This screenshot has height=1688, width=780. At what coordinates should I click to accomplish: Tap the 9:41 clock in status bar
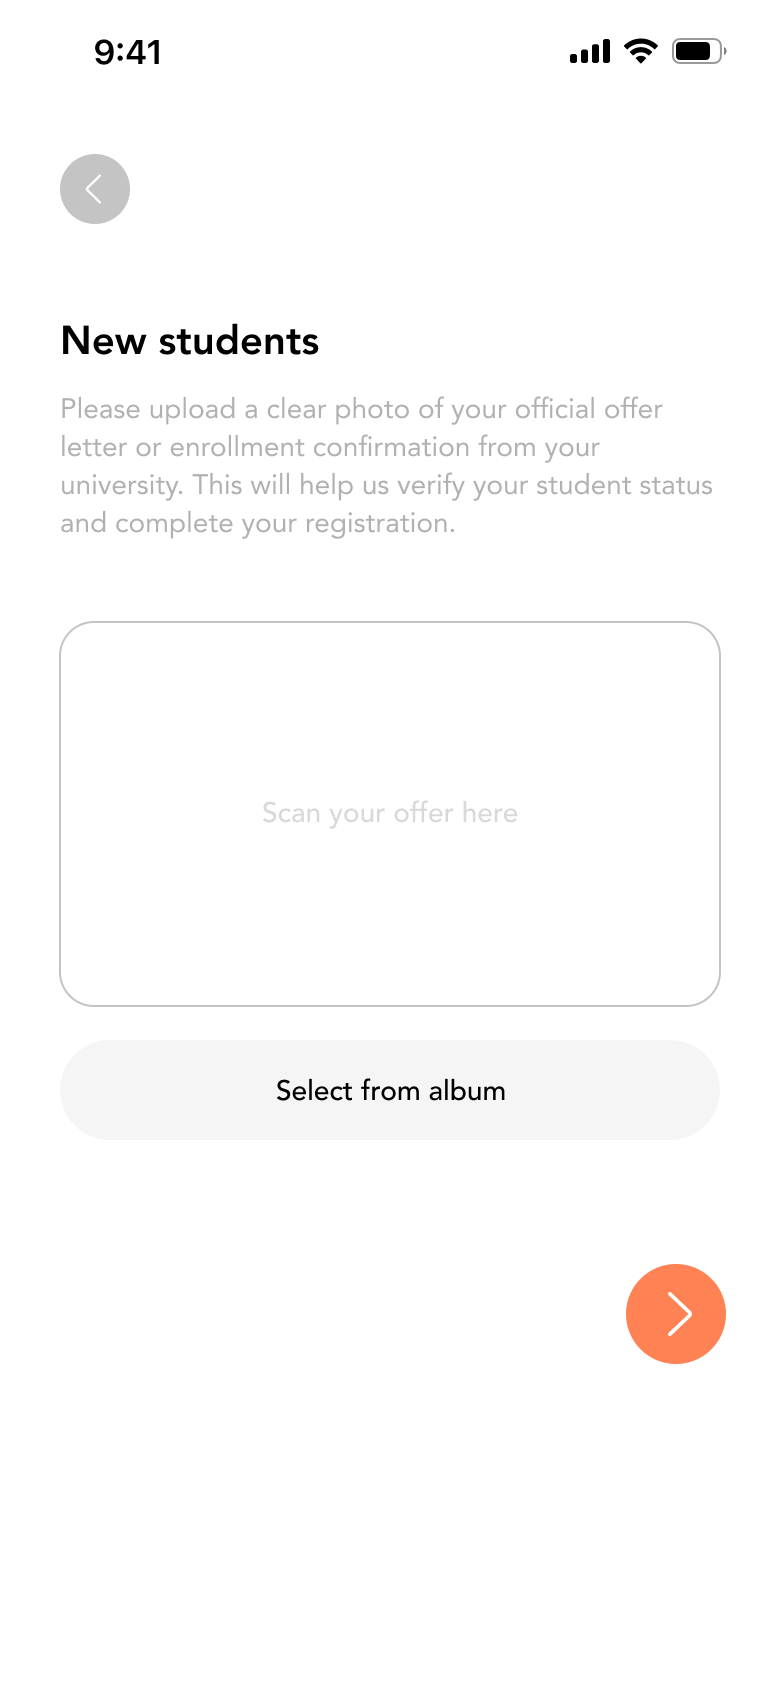tap(128, 52)
